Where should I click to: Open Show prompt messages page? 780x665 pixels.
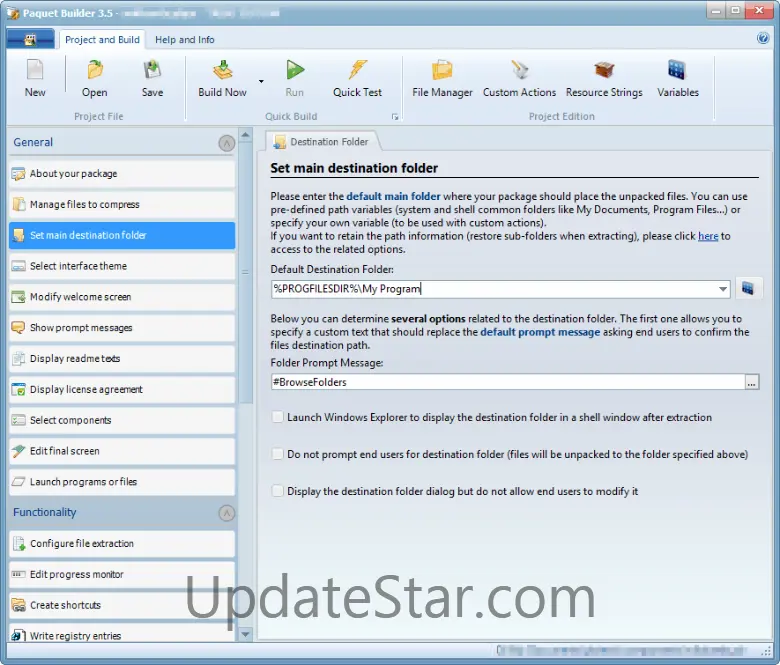[122, 328]
